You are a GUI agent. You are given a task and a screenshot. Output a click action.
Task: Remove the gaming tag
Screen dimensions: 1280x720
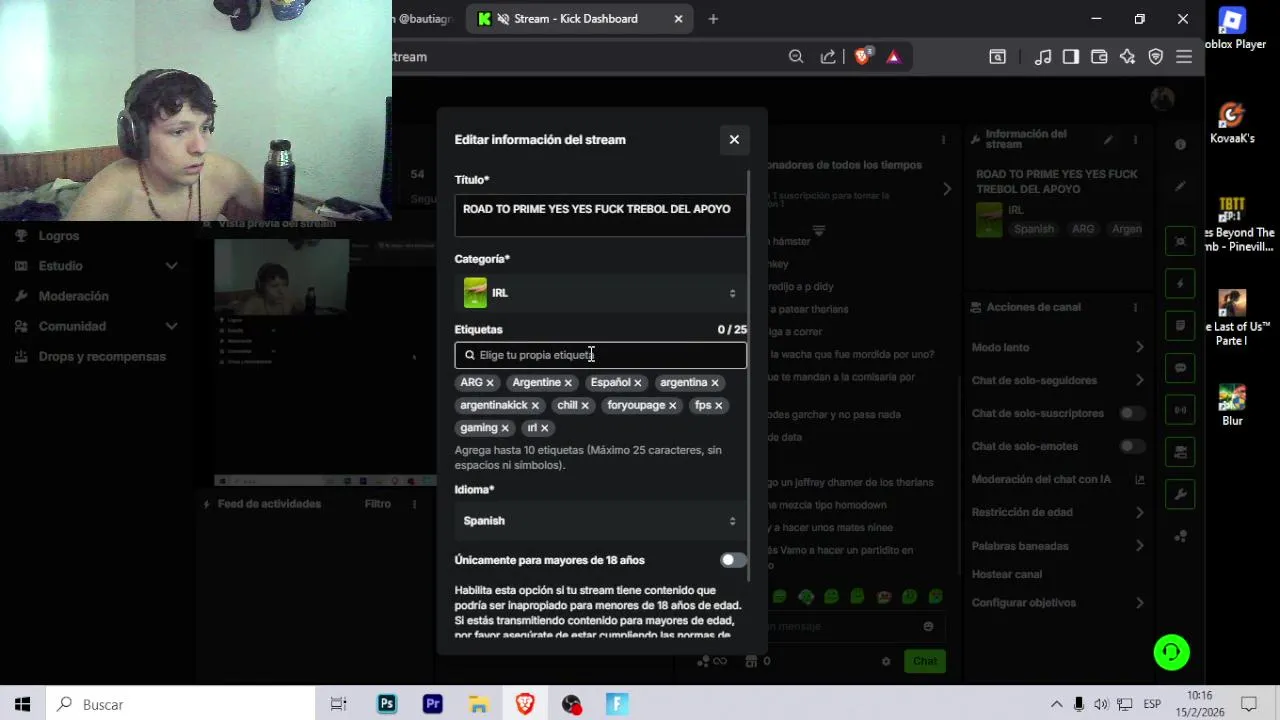click(x=505, y=428)
